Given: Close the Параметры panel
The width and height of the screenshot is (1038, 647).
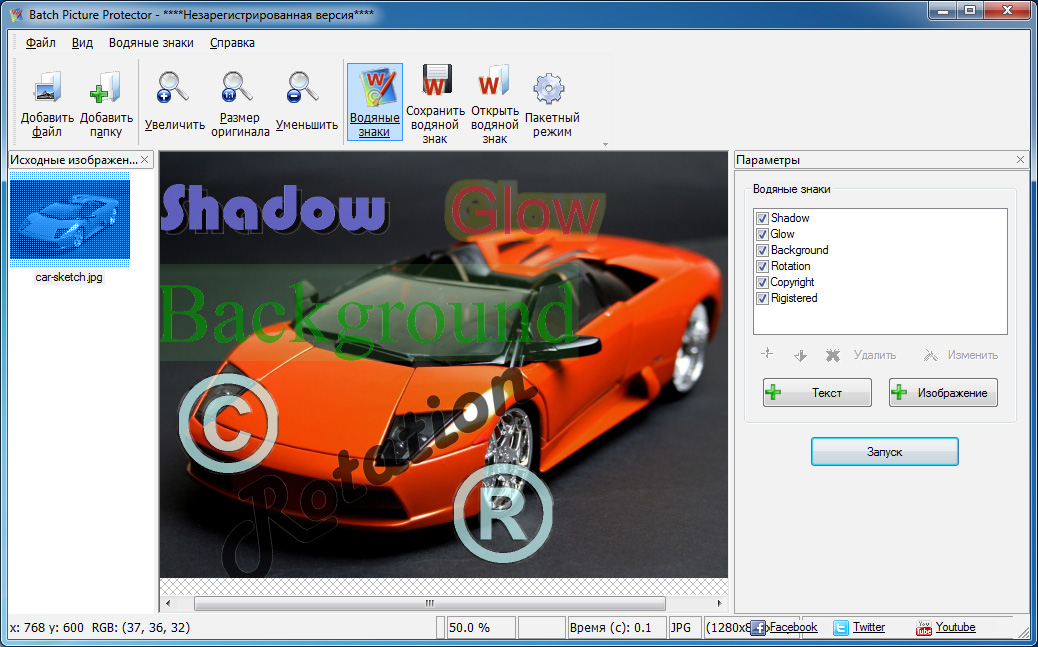Looking at the screenshot, I should [x=1020, y=160].
